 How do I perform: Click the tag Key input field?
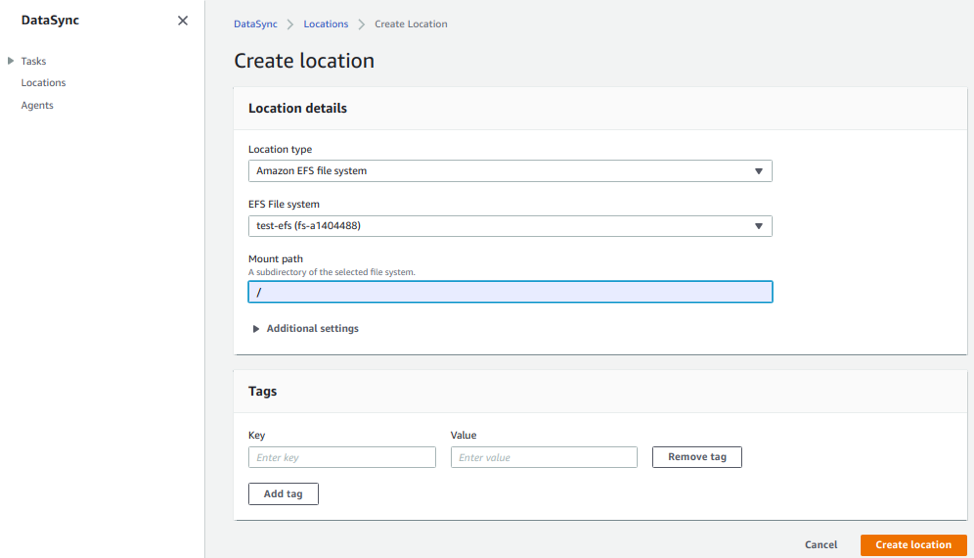341,457
